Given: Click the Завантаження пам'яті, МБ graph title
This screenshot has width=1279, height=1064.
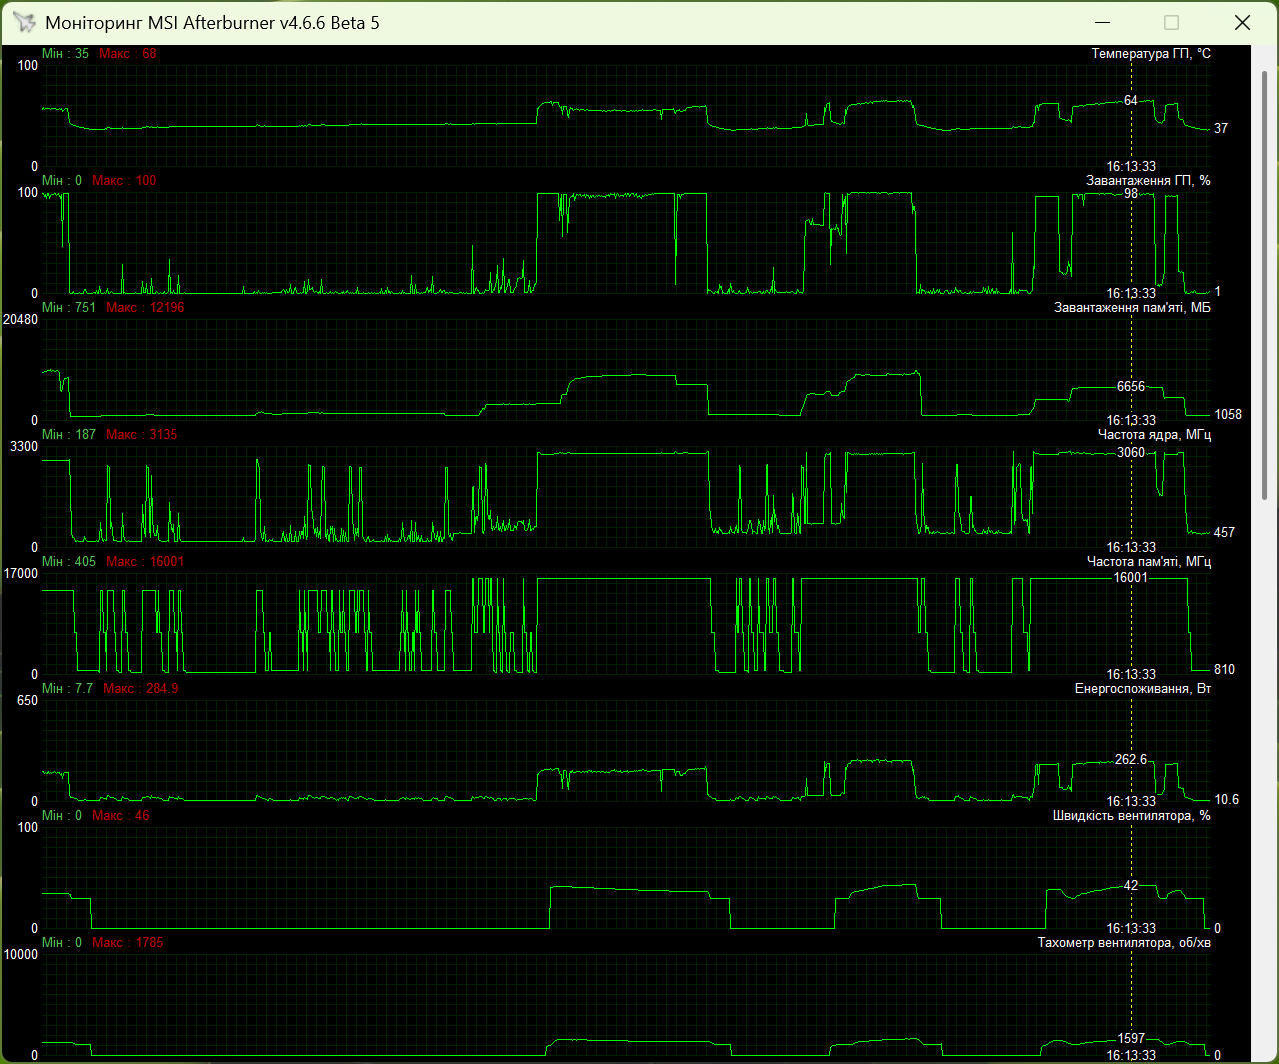Looking at the screenshot, I should coord(1132,307).
